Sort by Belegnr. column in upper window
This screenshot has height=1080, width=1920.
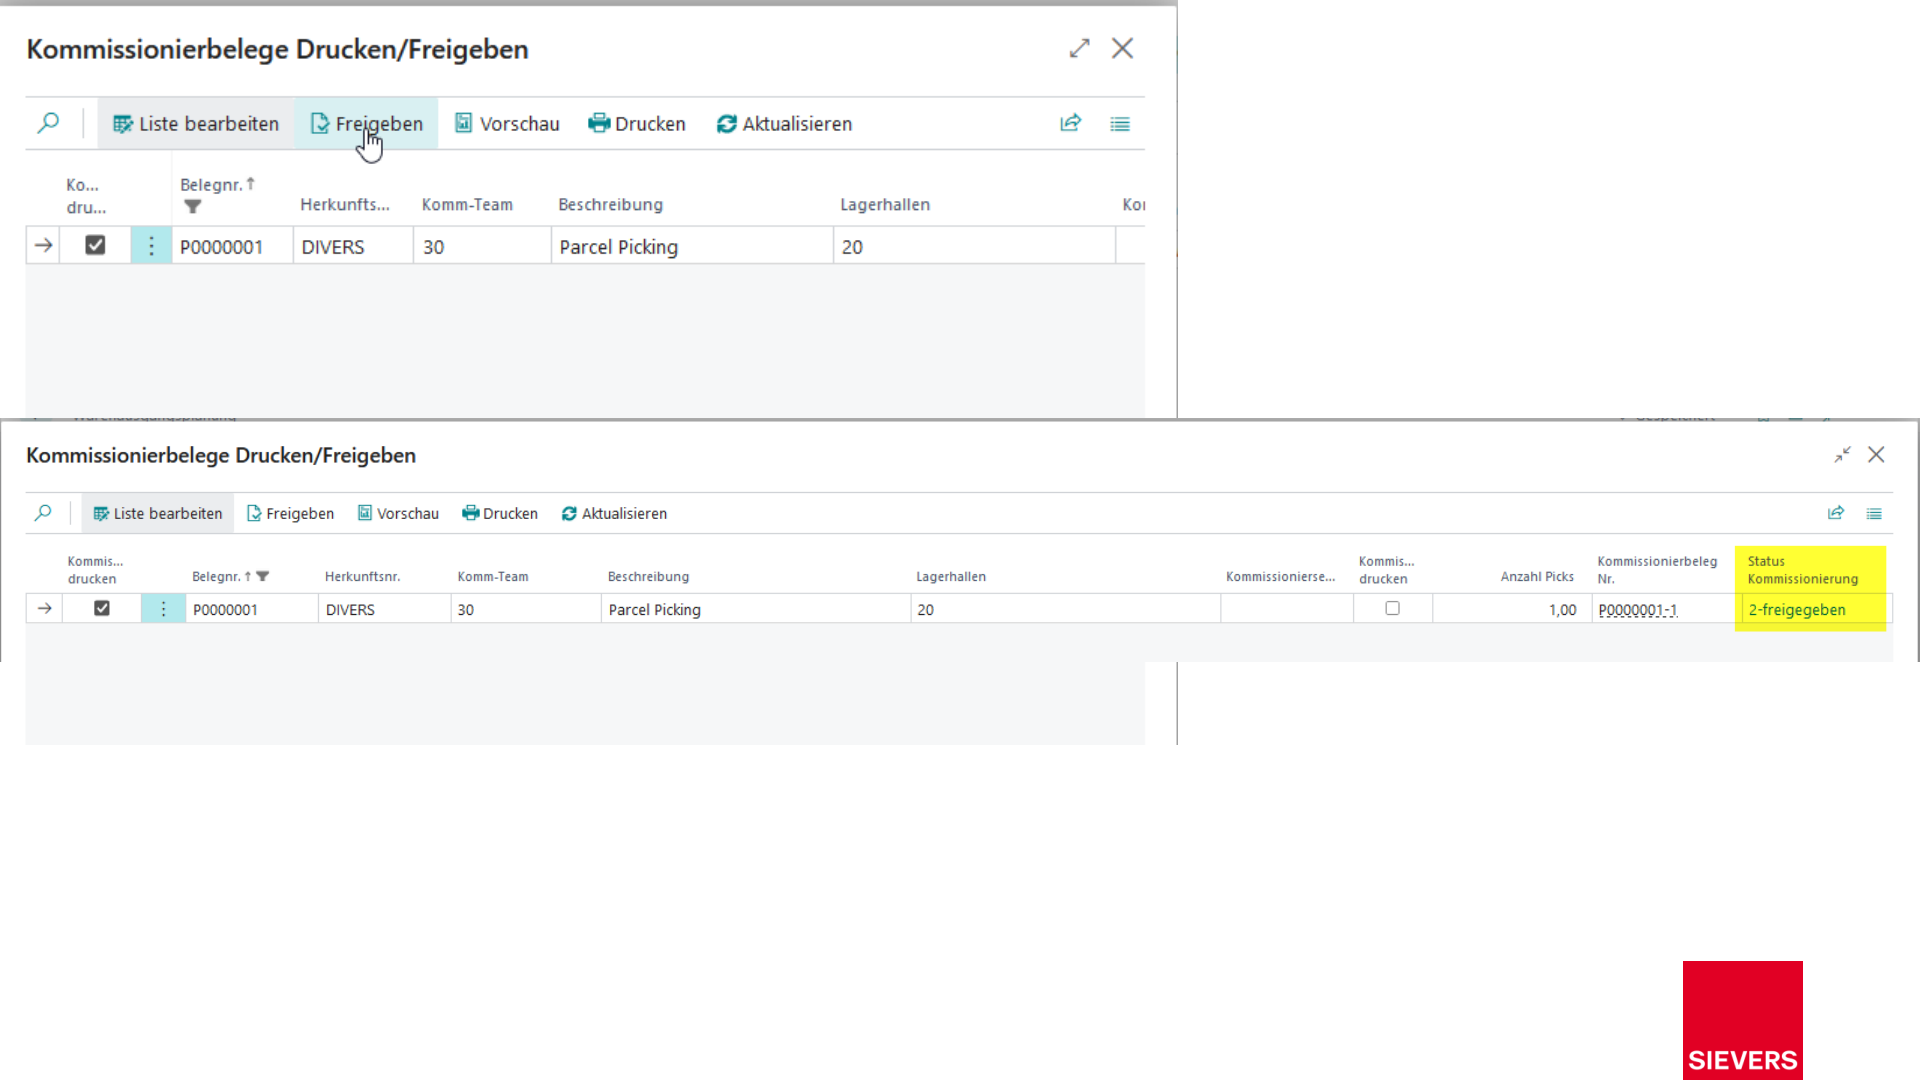coord(217,185)
